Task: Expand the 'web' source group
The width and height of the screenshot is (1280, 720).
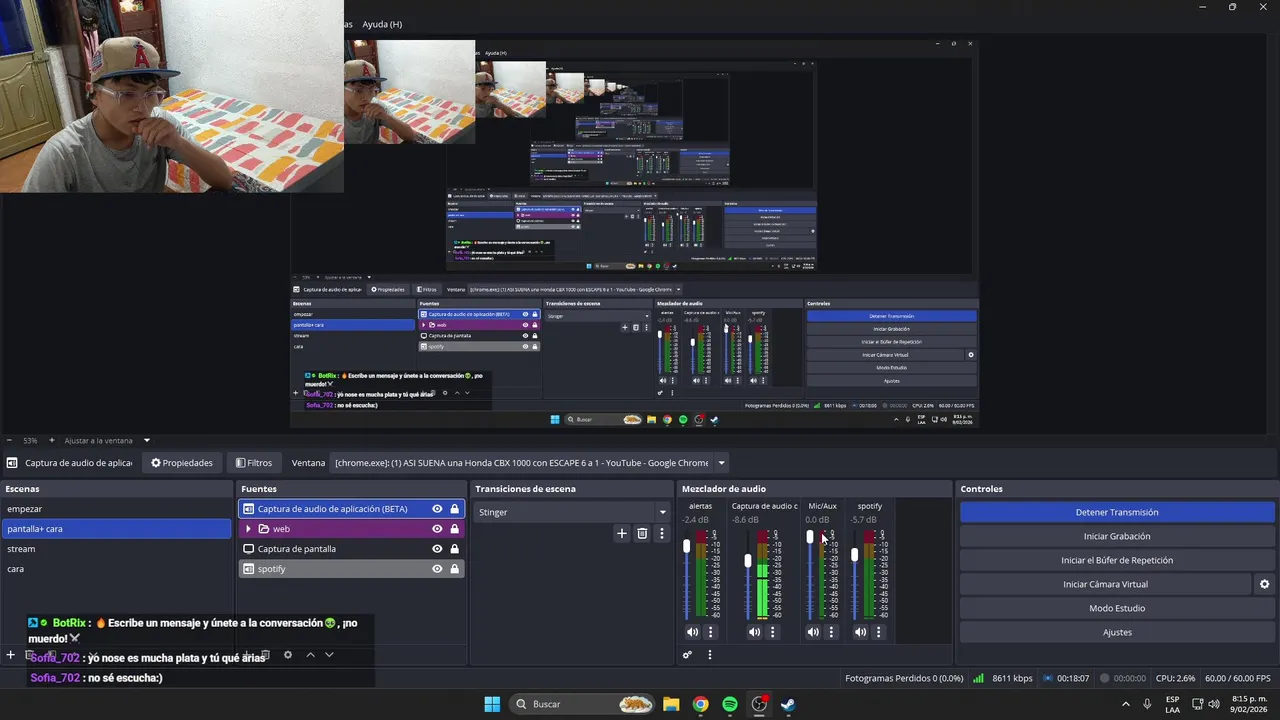Action: pos(248,529)
